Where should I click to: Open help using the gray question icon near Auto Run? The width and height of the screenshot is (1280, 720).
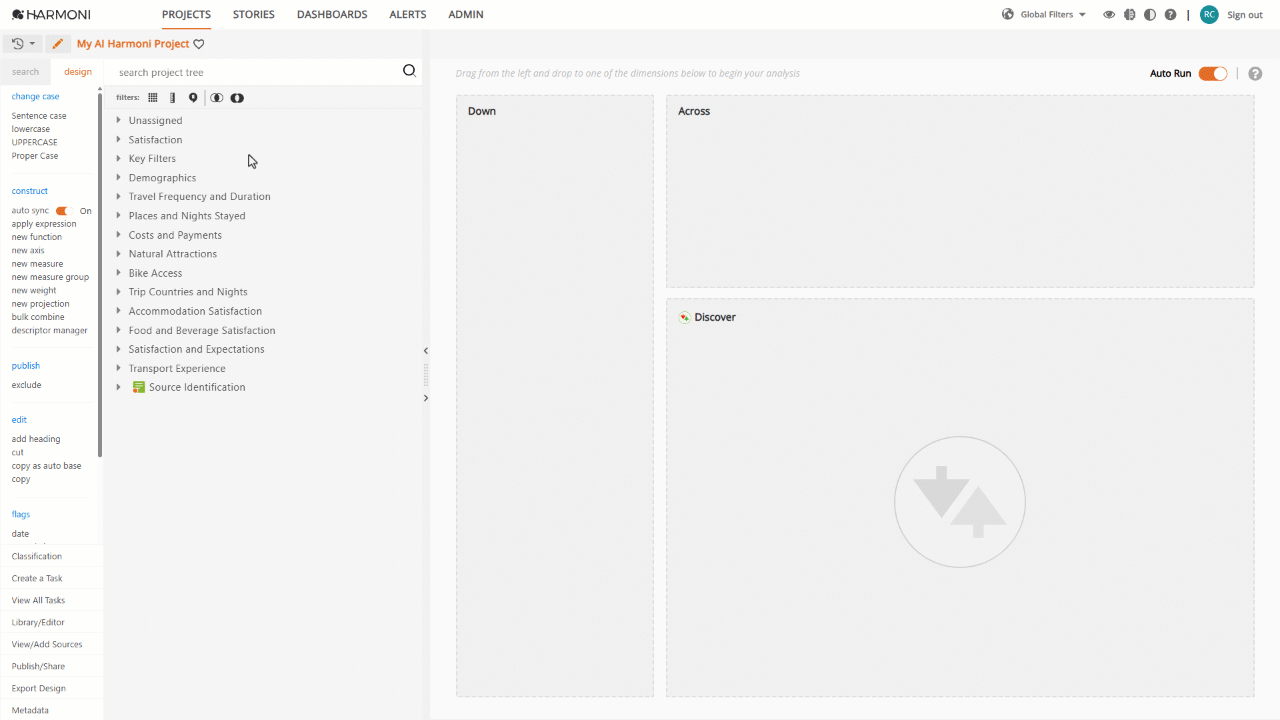coord(1255,74)
